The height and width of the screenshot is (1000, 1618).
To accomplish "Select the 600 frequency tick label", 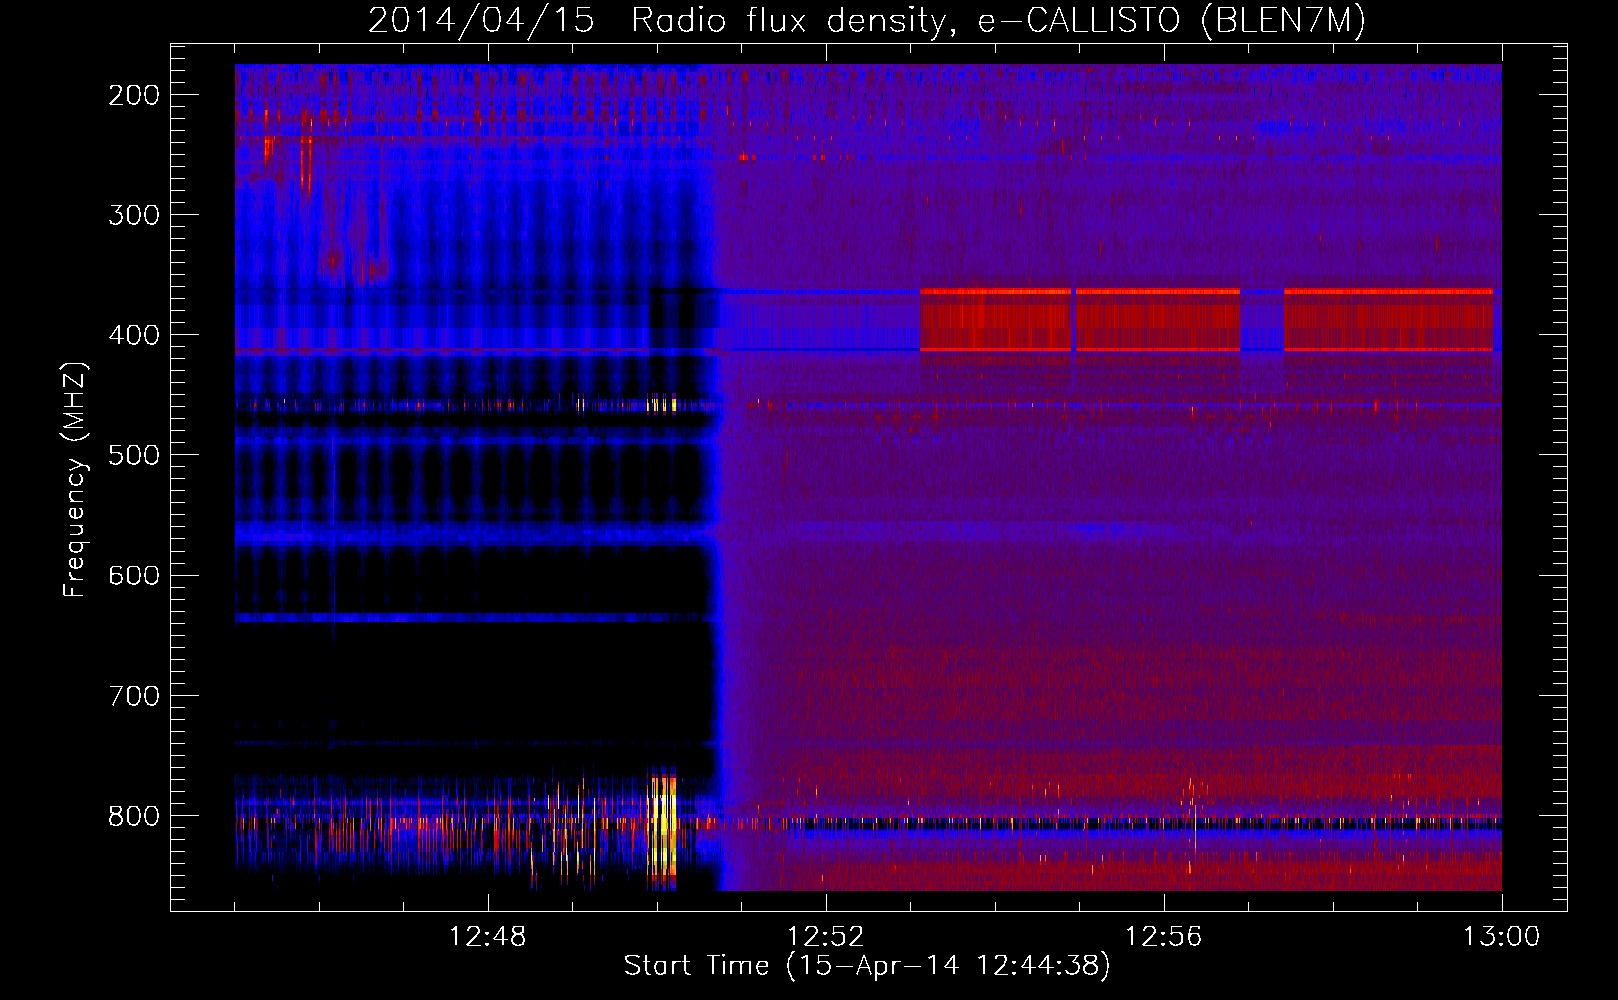I will point(134,575).
